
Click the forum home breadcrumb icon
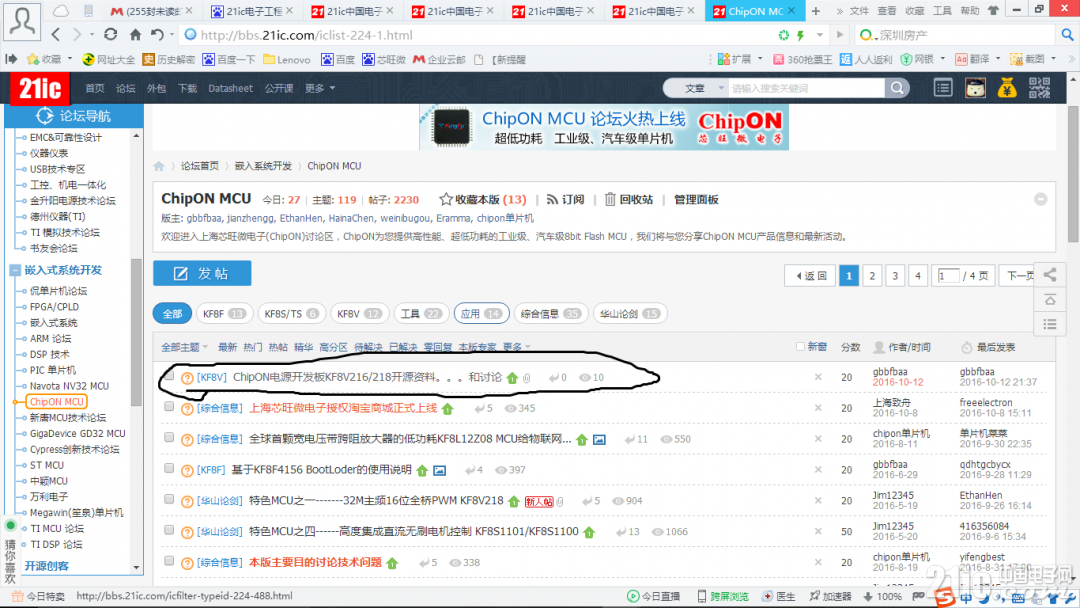pyautogui.click(x=159, y=166)
